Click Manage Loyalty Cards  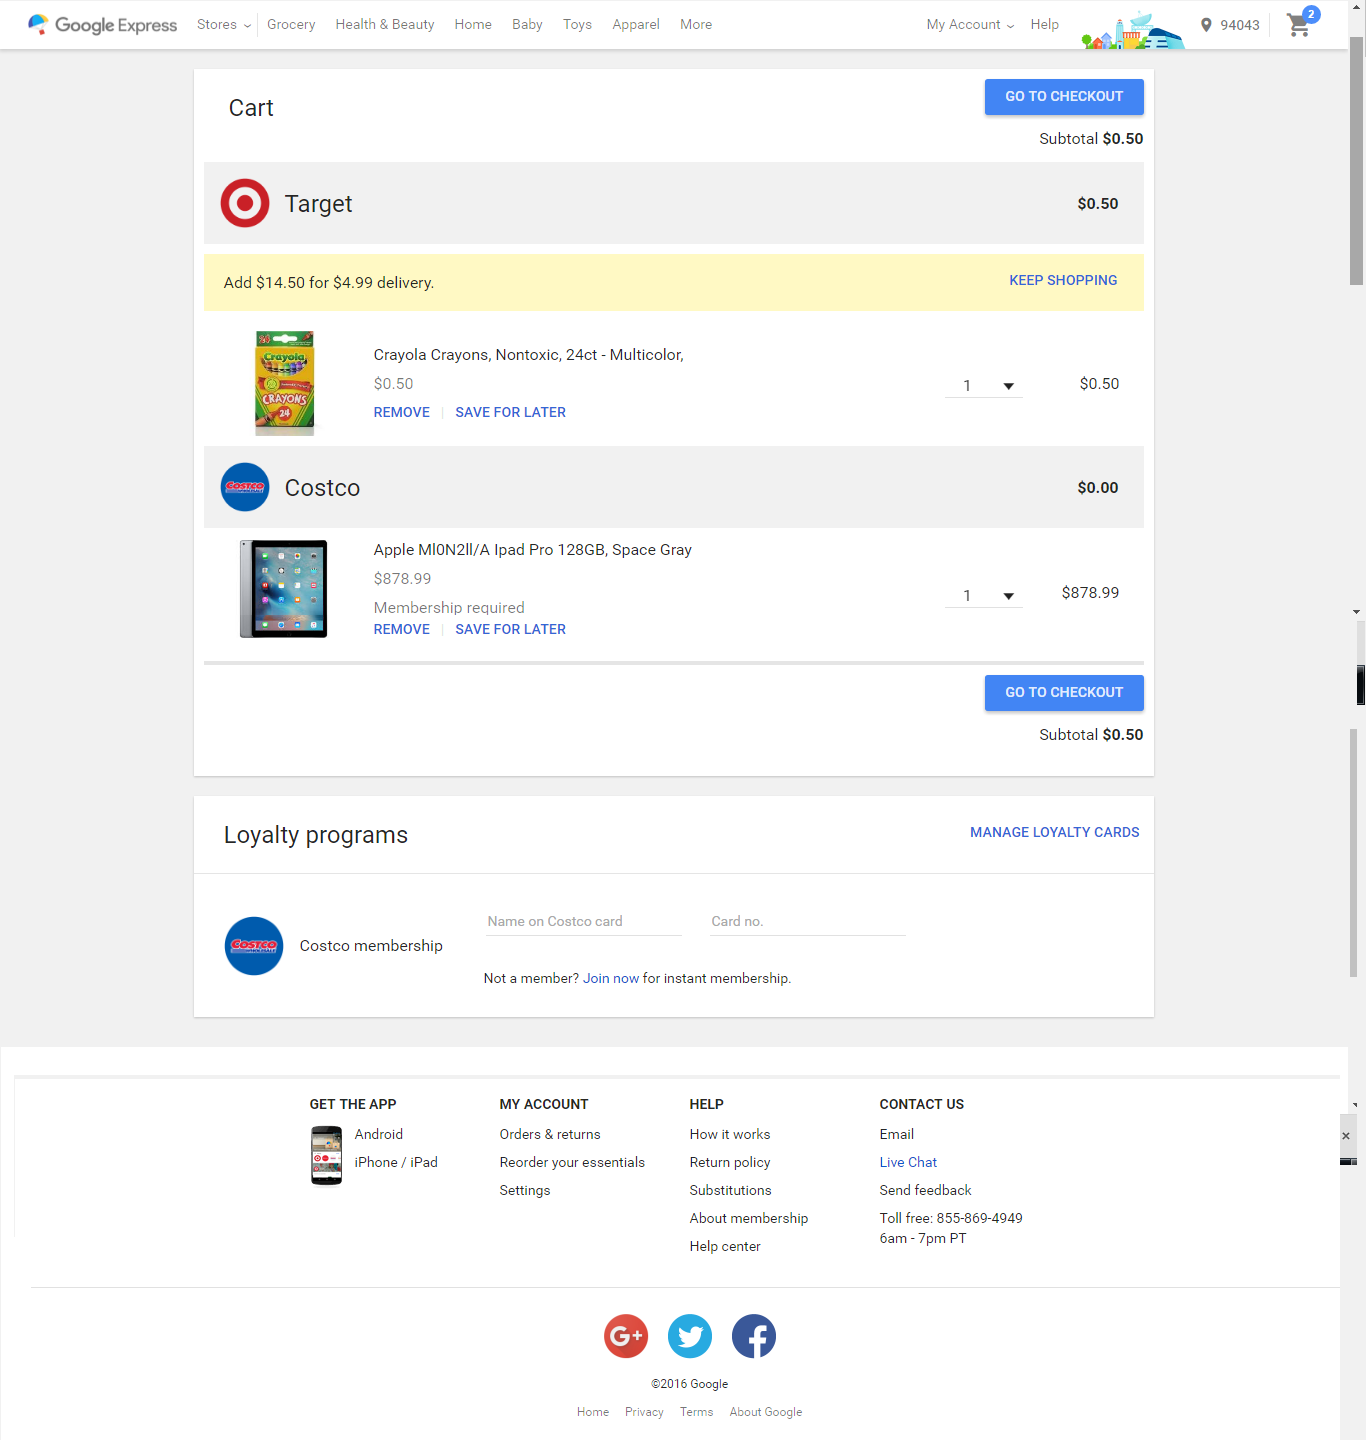pyautogui.click(x=1055, y=832)
